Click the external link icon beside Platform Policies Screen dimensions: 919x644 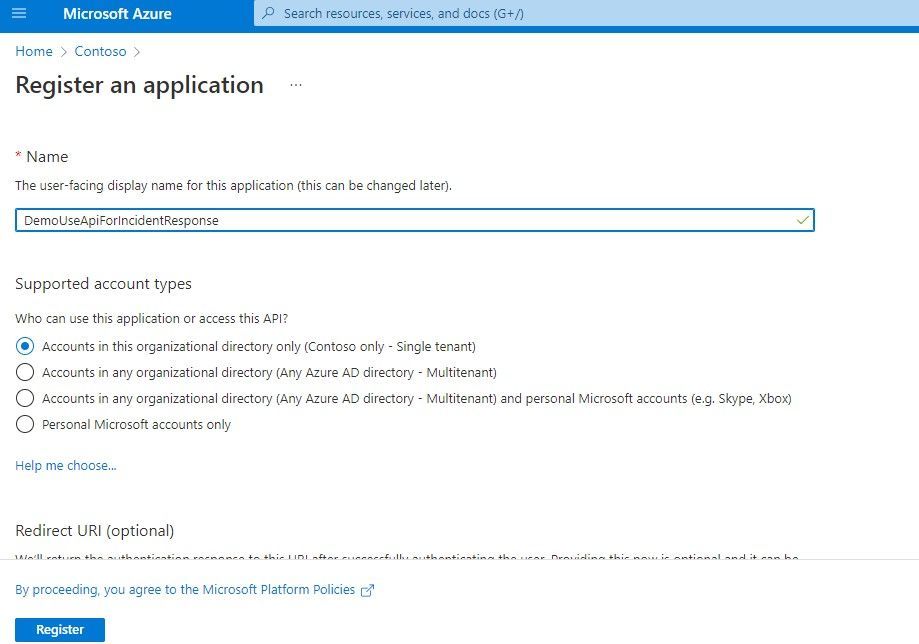(367, 590)
